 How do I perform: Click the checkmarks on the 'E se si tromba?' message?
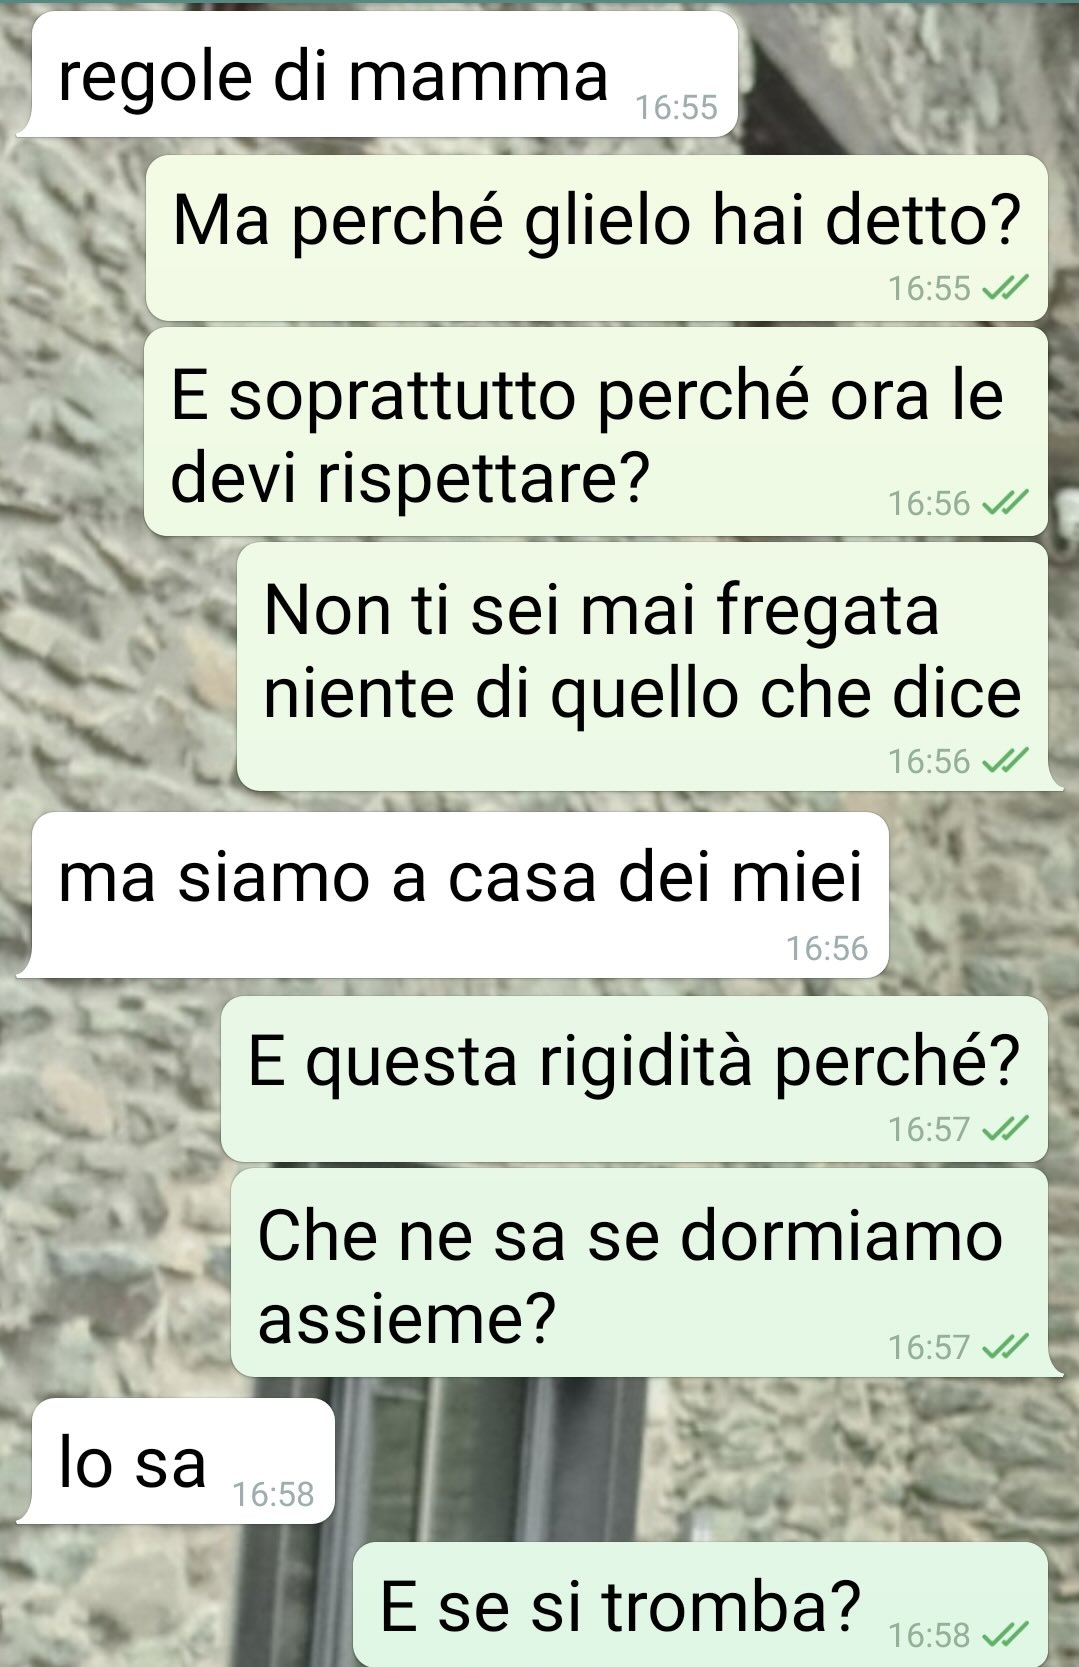[x=1005, y=1636]
